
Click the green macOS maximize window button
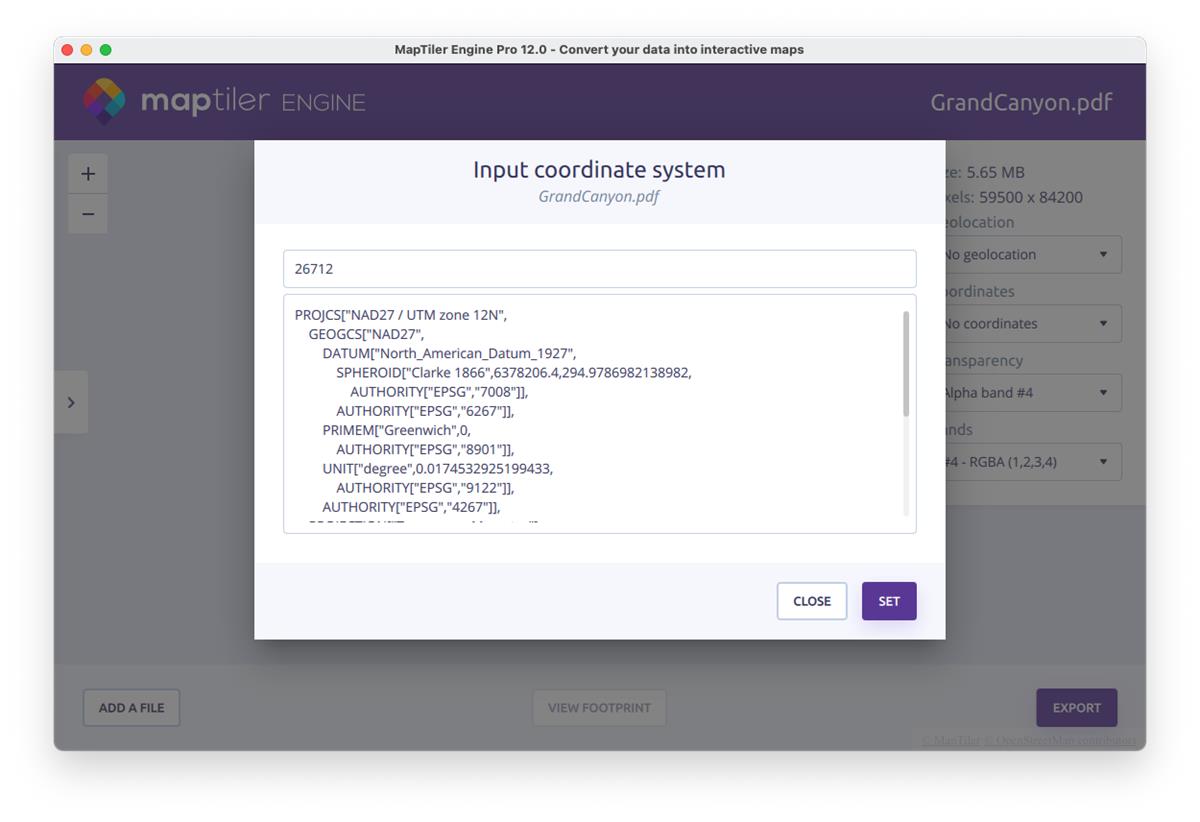coord(106,50)
